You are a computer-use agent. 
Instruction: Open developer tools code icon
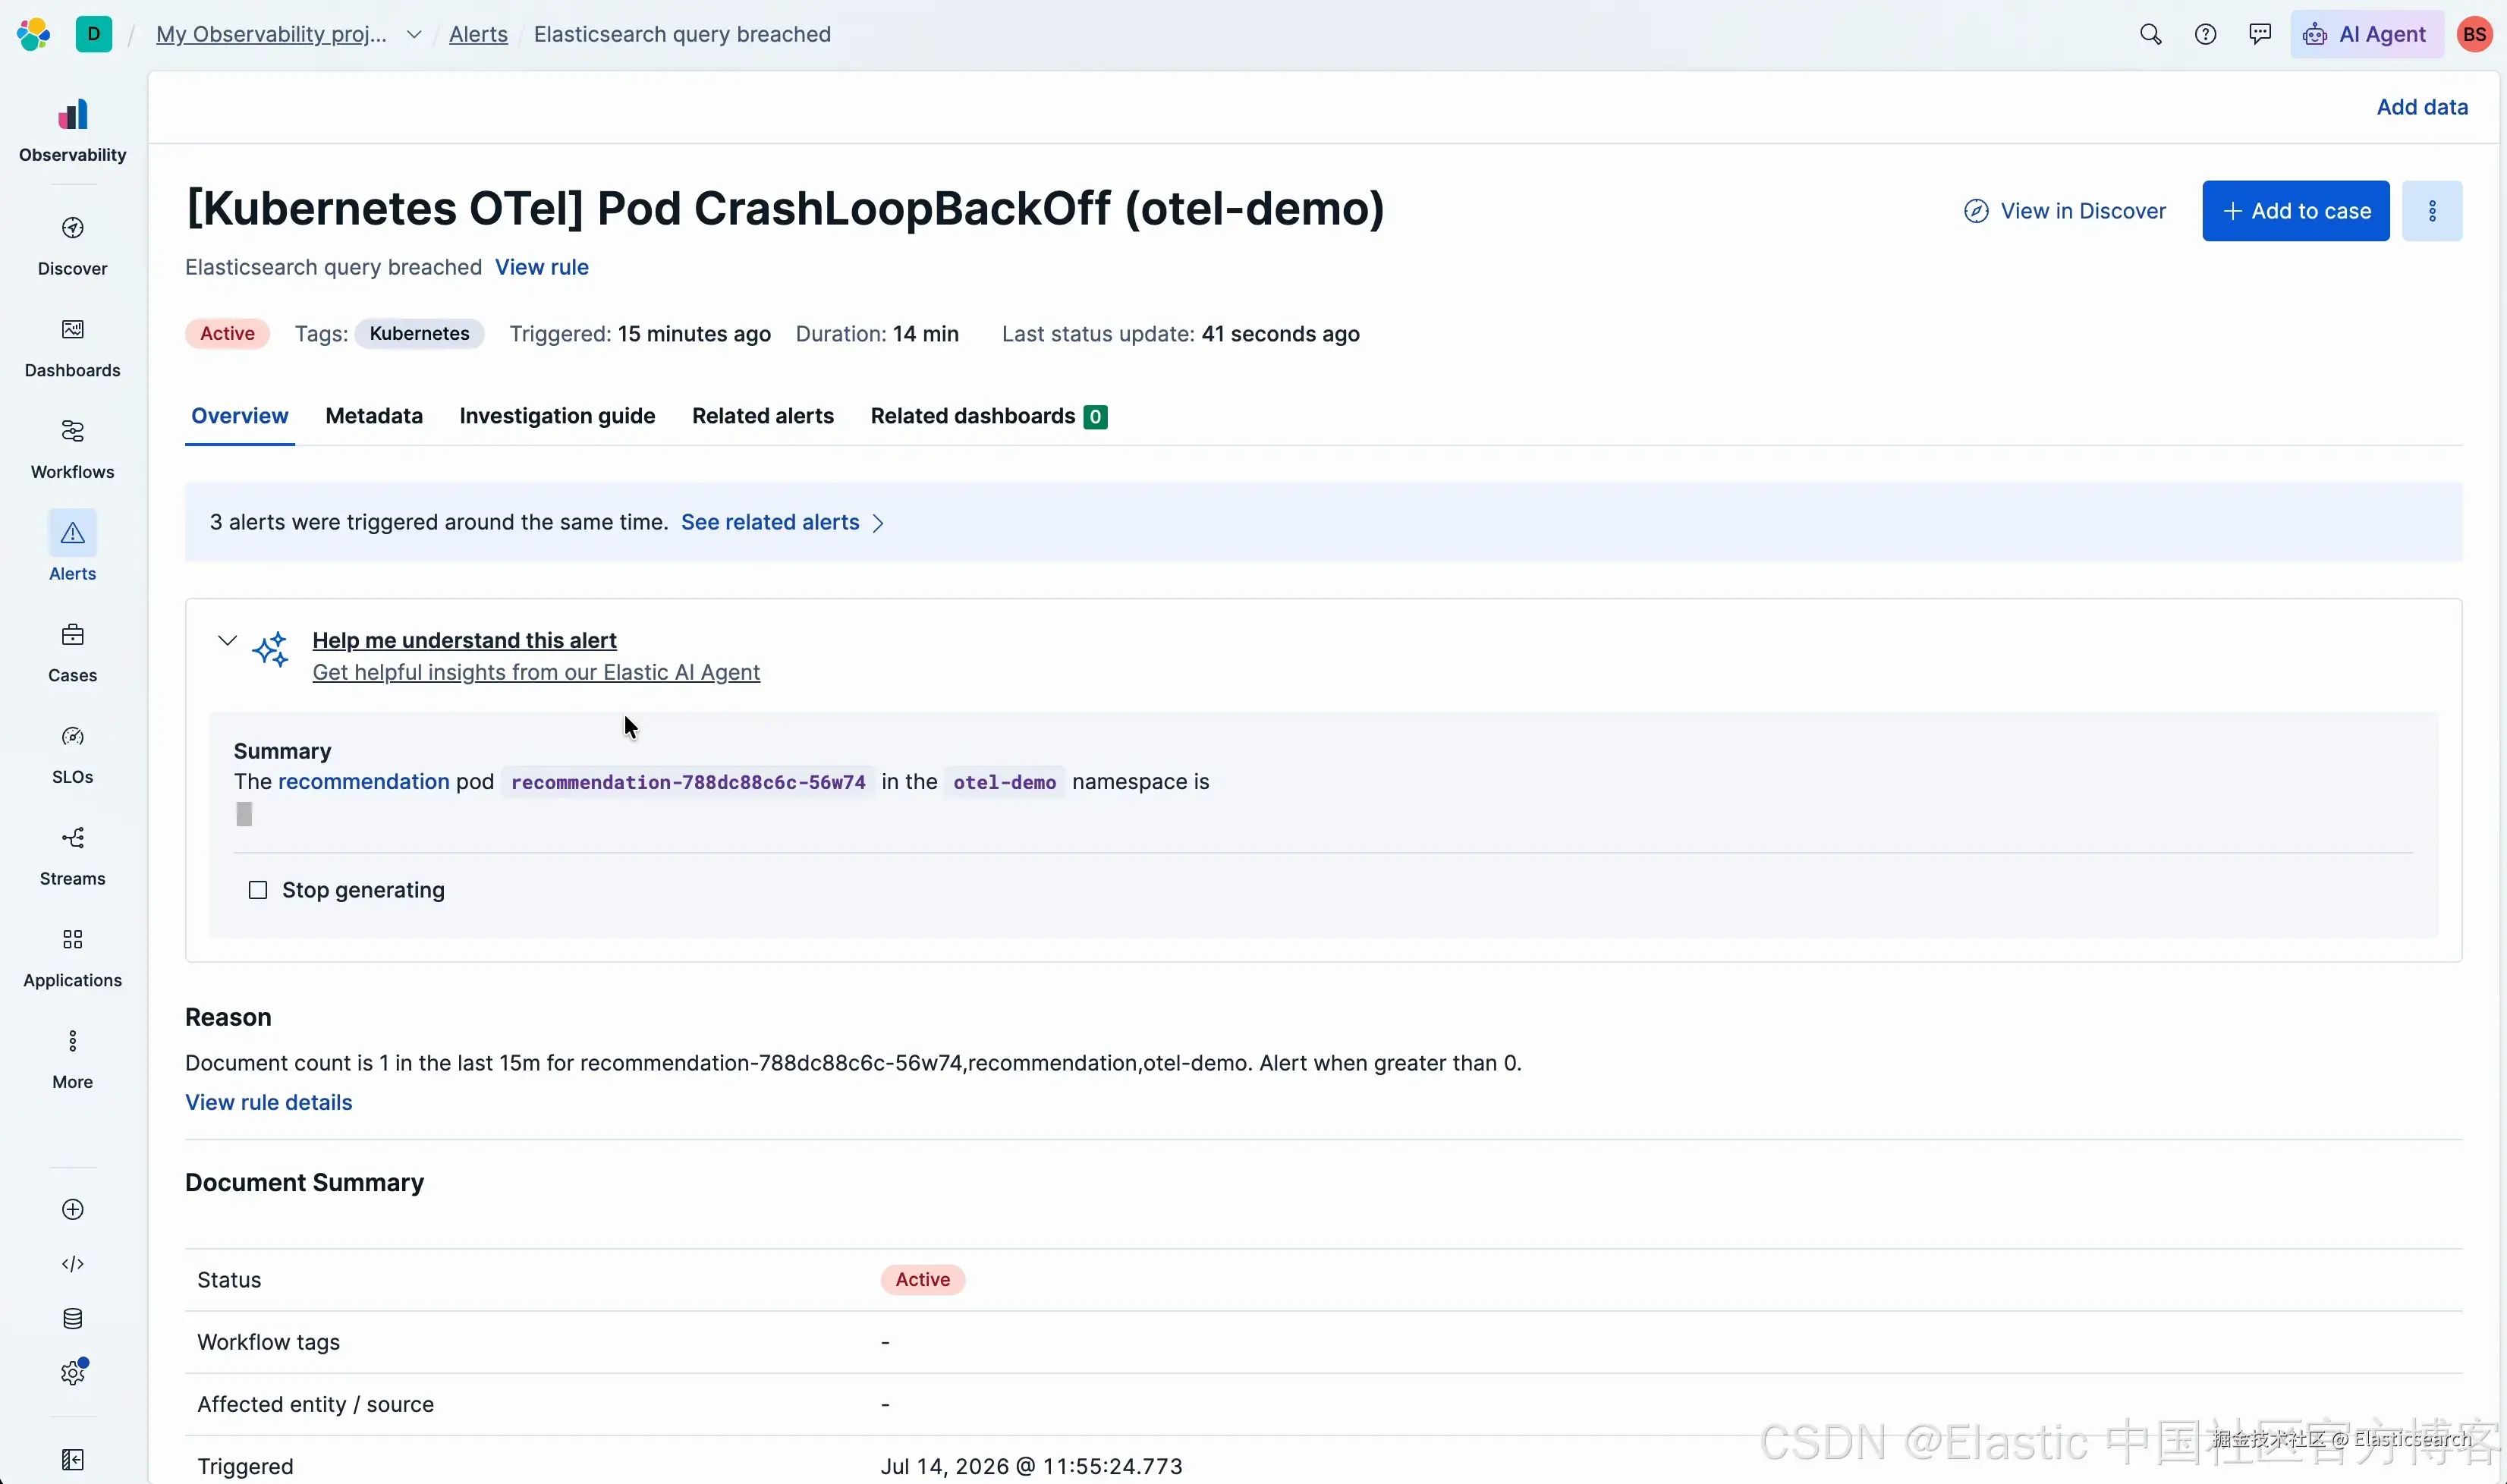[73, 1264]
